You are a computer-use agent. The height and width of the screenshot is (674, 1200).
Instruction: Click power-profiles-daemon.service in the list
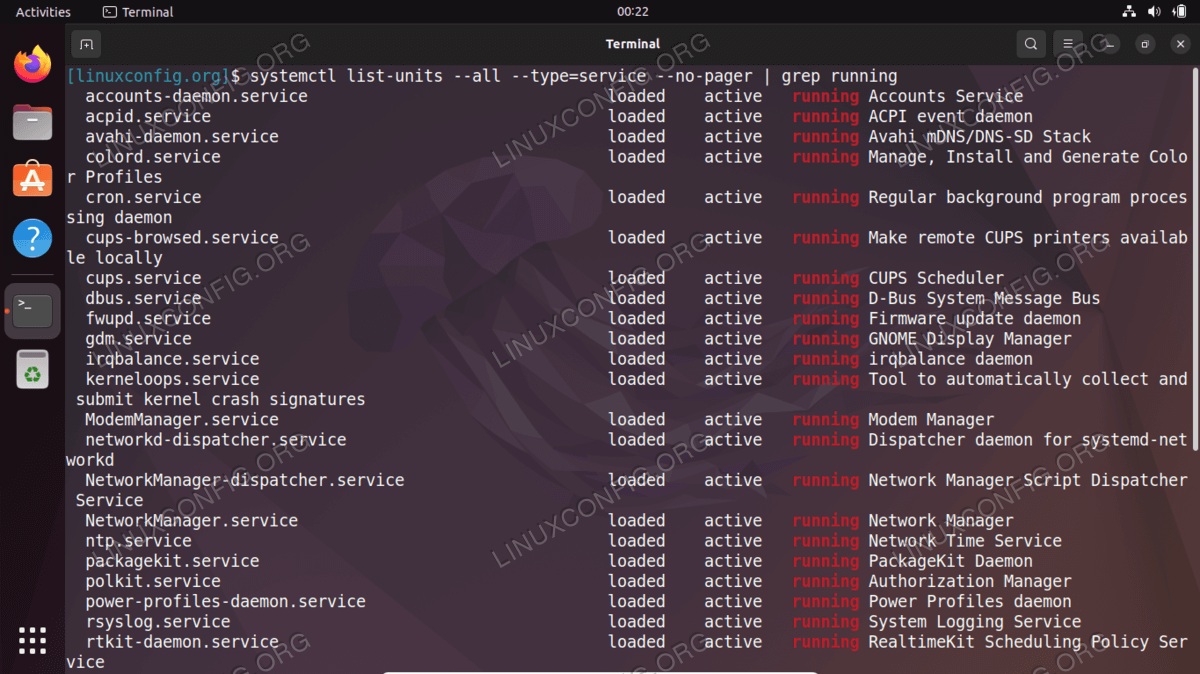[x=225, y=601]
